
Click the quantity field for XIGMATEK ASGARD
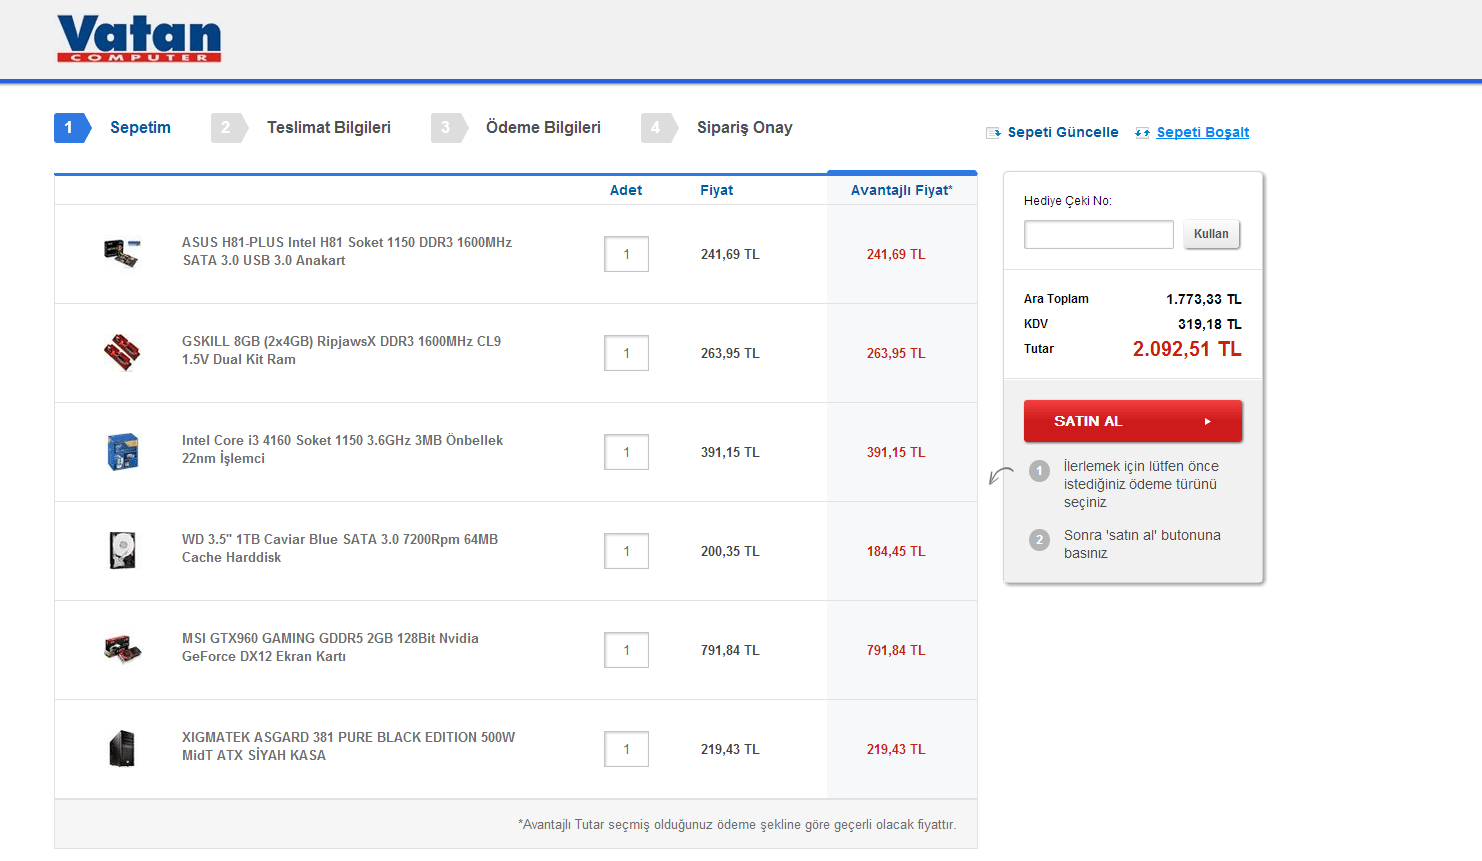click(x=627, y=749)
